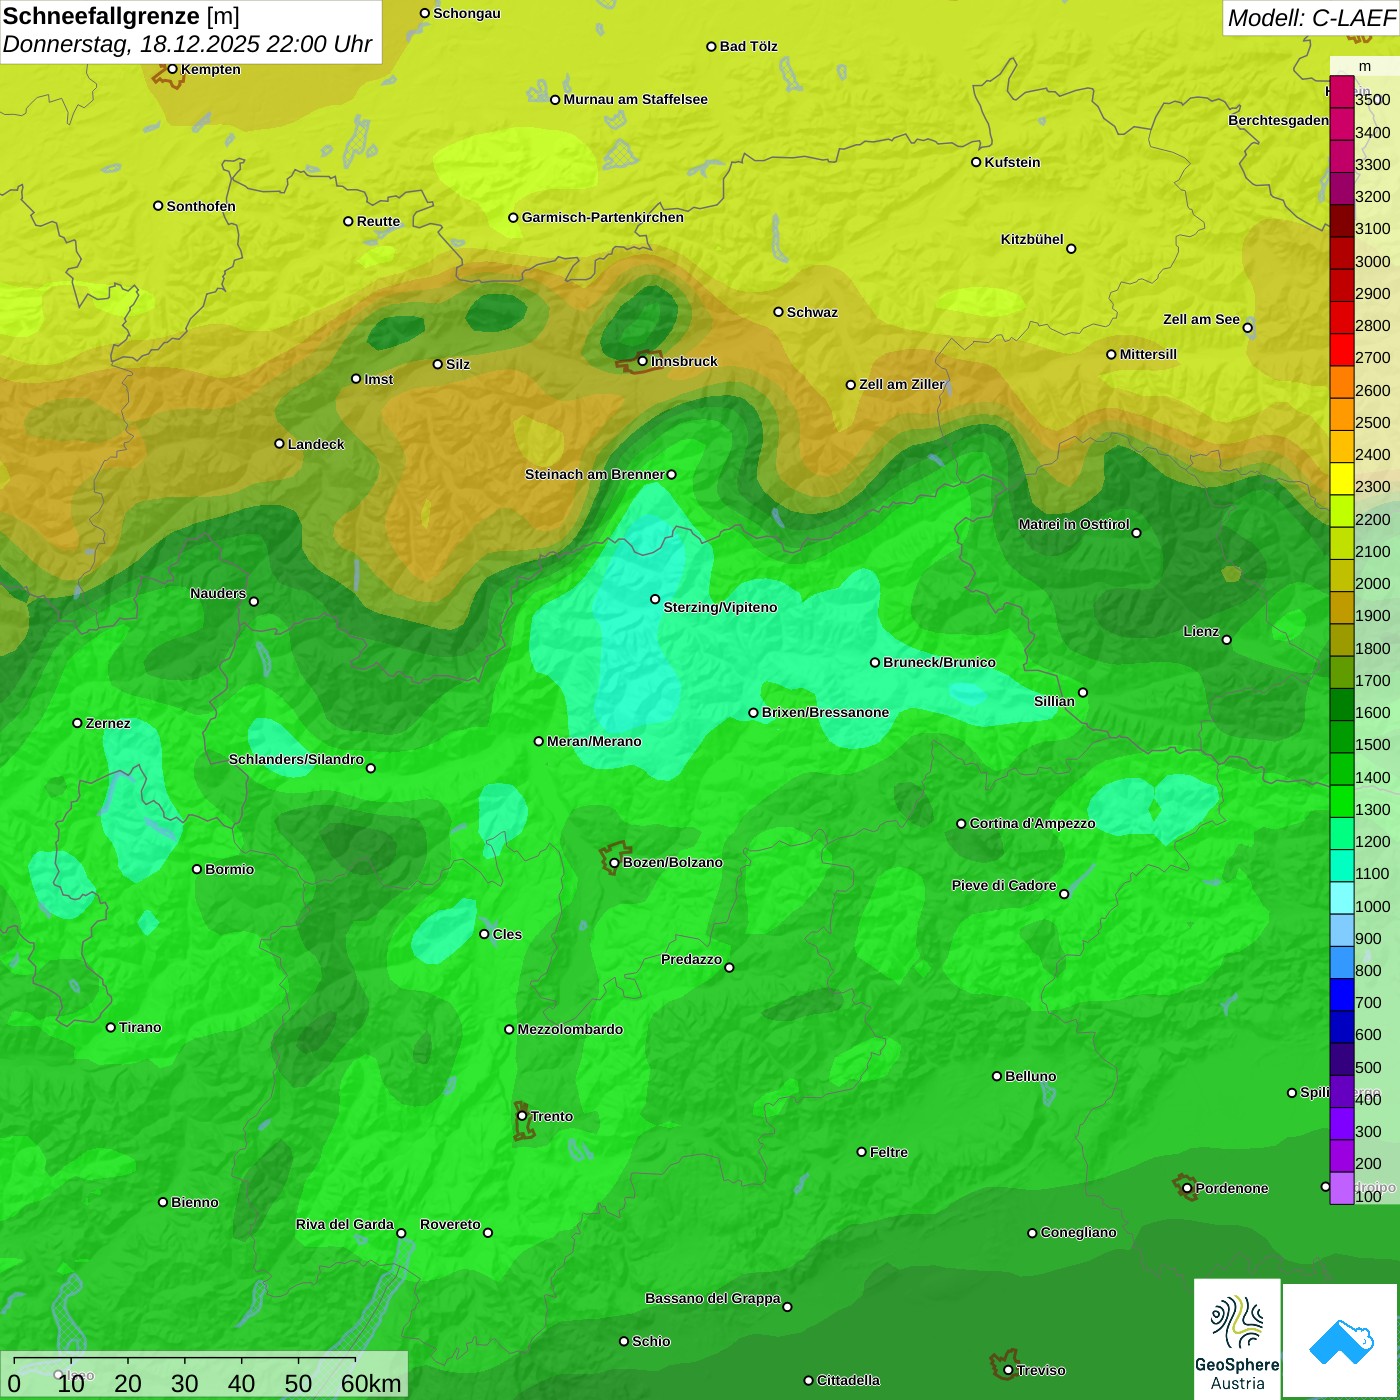Click the "100" legend value
The width and height of the screenshot is (1400, 1400).
[1369, 1196]
